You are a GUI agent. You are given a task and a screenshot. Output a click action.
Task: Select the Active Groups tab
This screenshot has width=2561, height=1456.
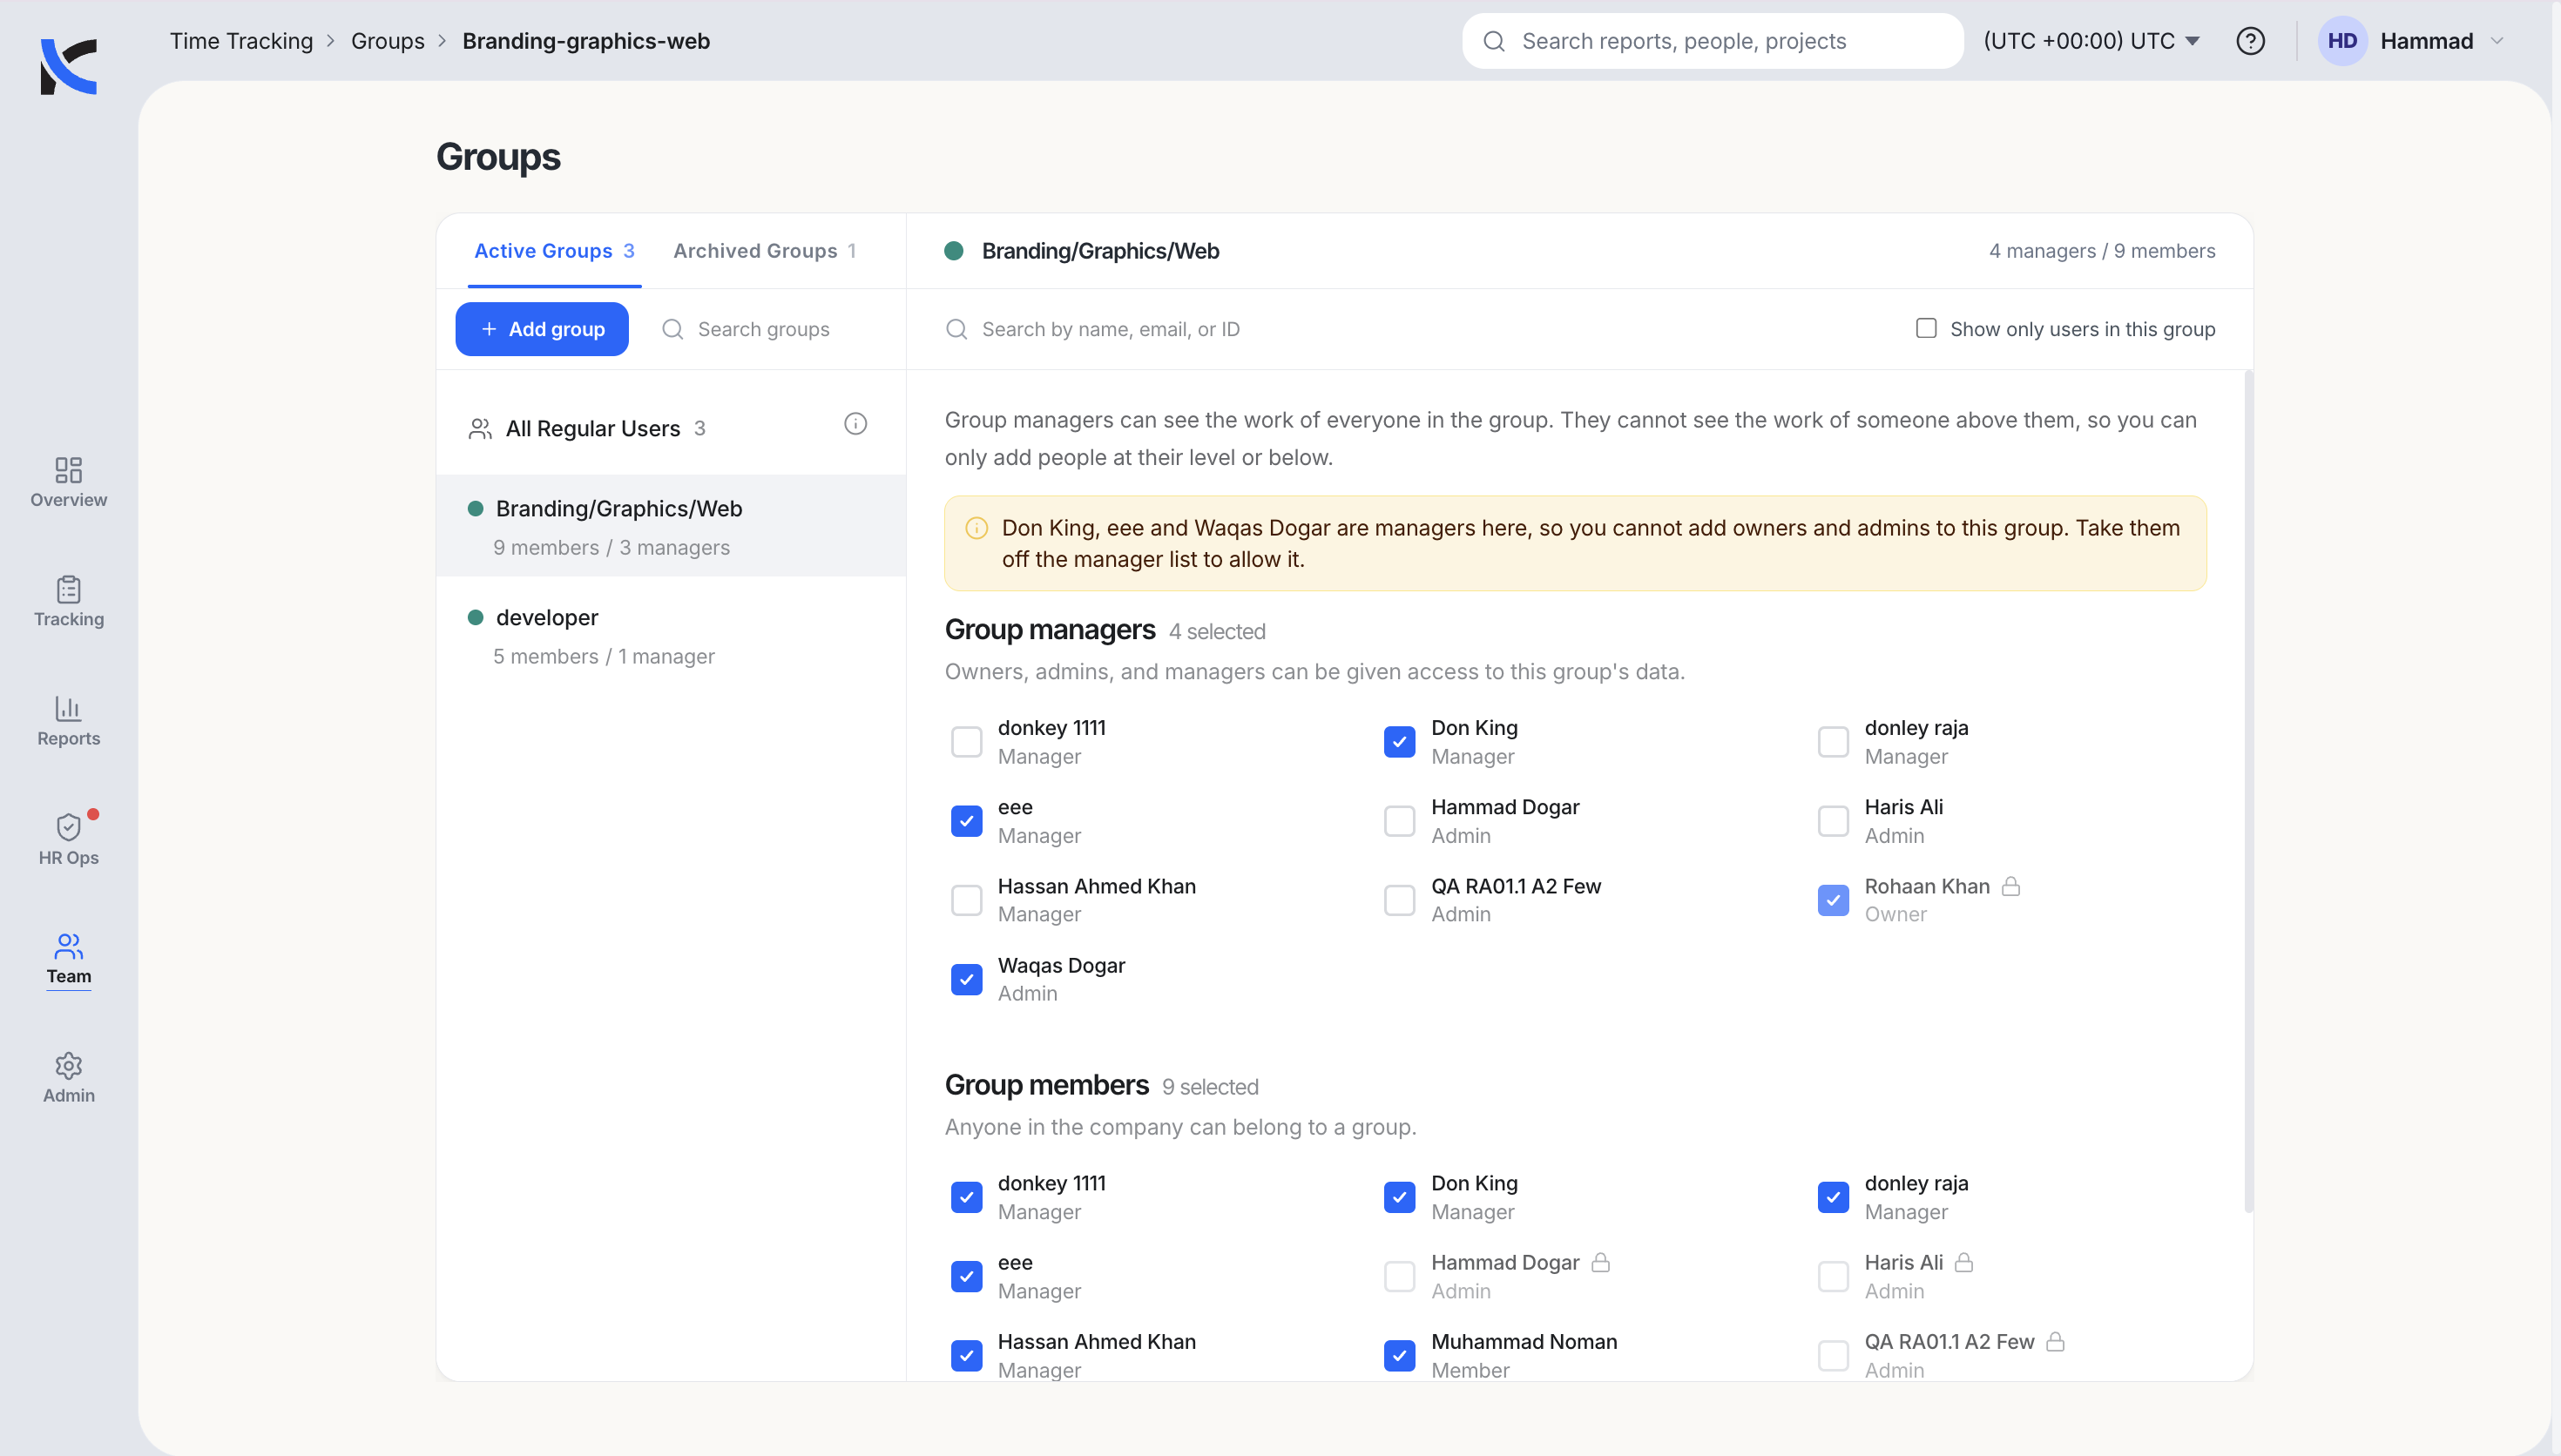click(554, 251)
